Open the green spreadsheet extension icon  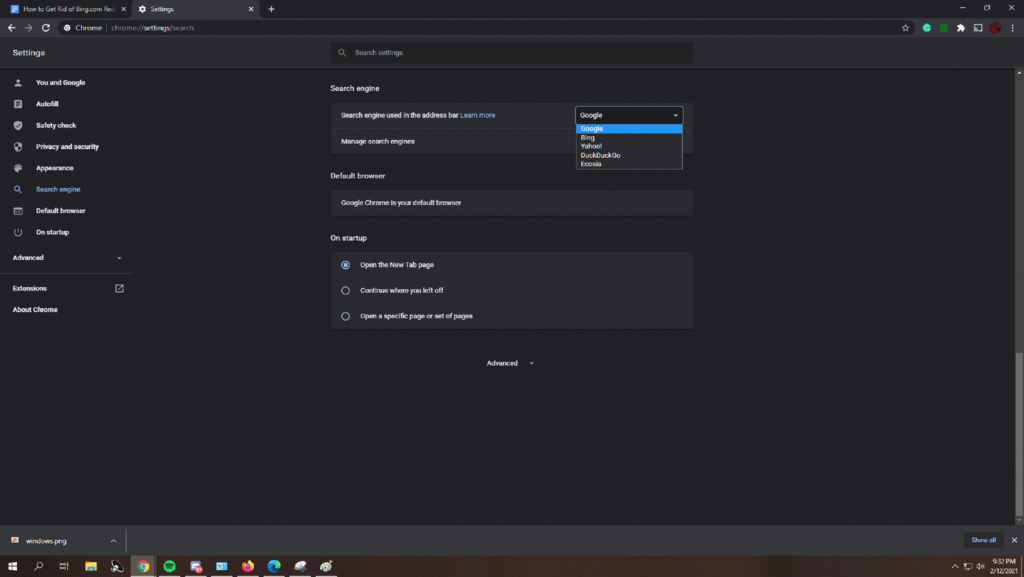(x=944, y=28)
